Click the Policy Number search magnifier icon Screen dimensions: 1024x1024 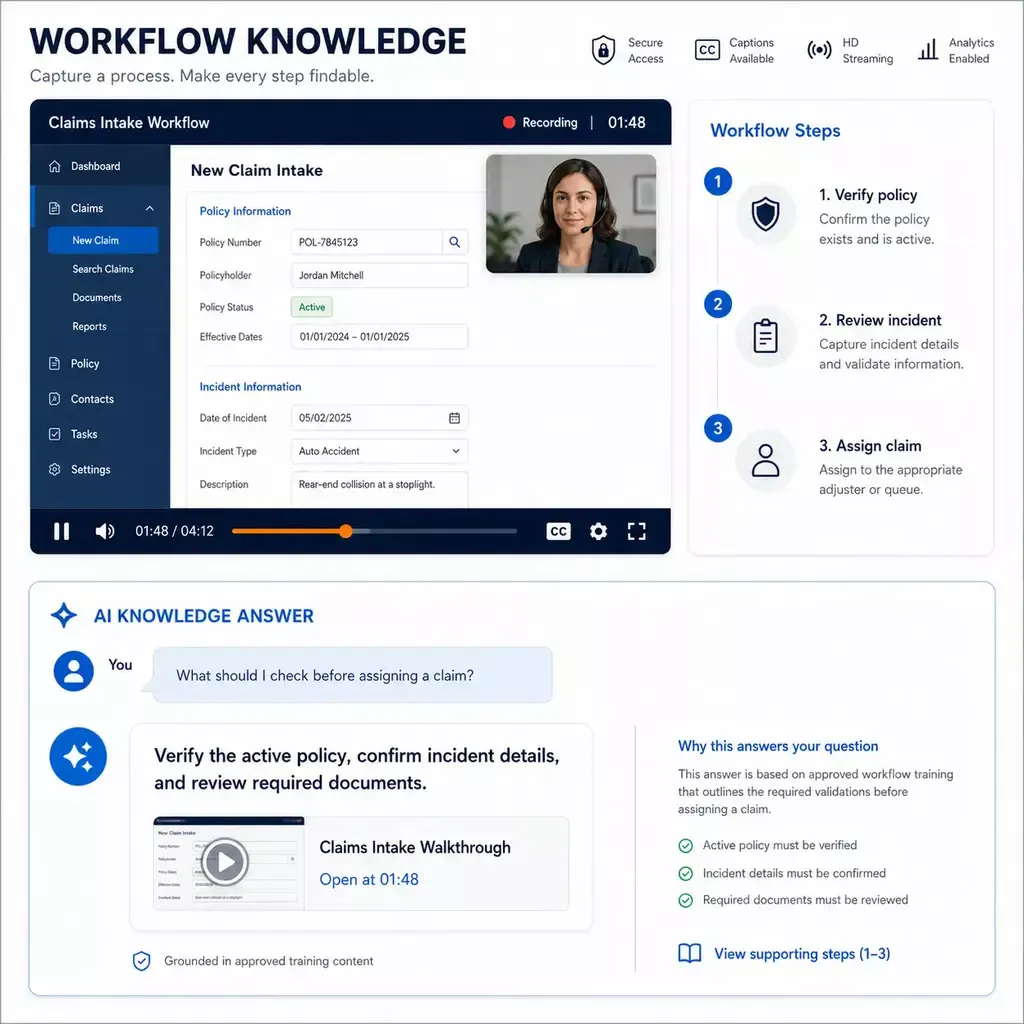[455, 242]
